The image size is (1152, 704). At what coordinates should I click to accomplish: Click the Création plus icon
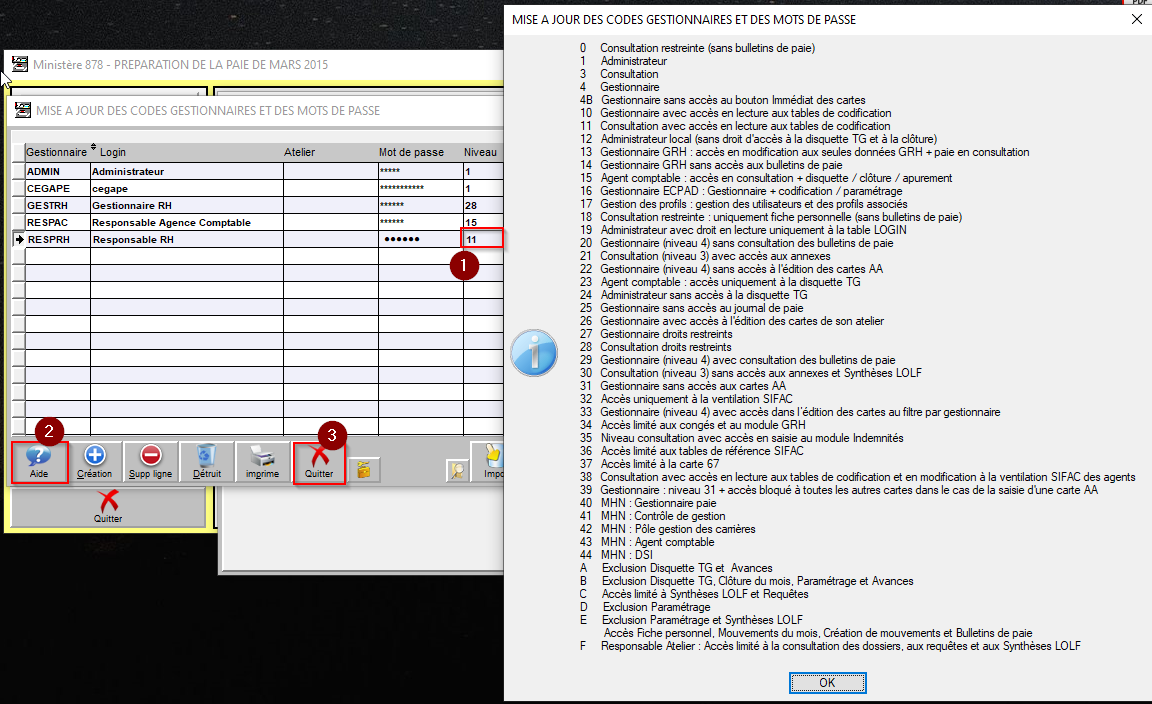(x=94, y=462)
